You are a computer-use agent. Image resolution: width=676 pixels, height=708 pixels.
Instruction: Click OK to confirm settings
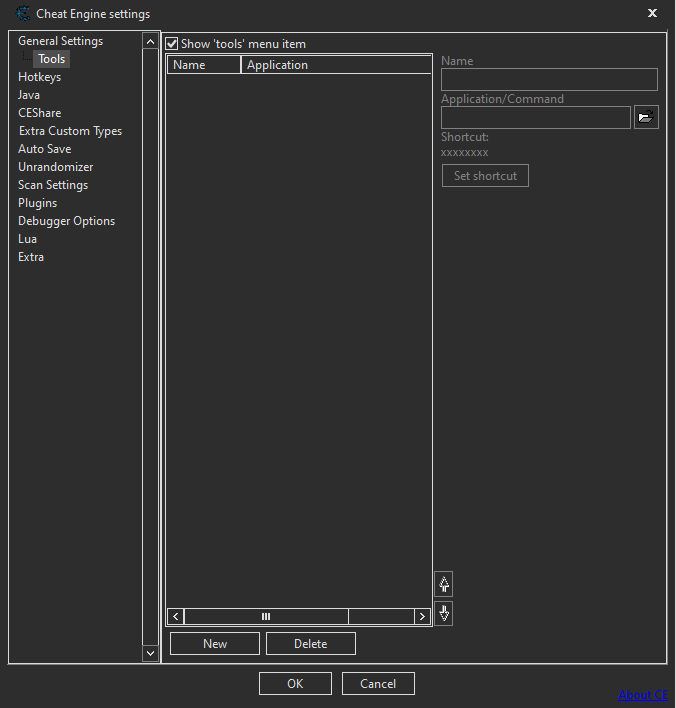click(295, 684)
